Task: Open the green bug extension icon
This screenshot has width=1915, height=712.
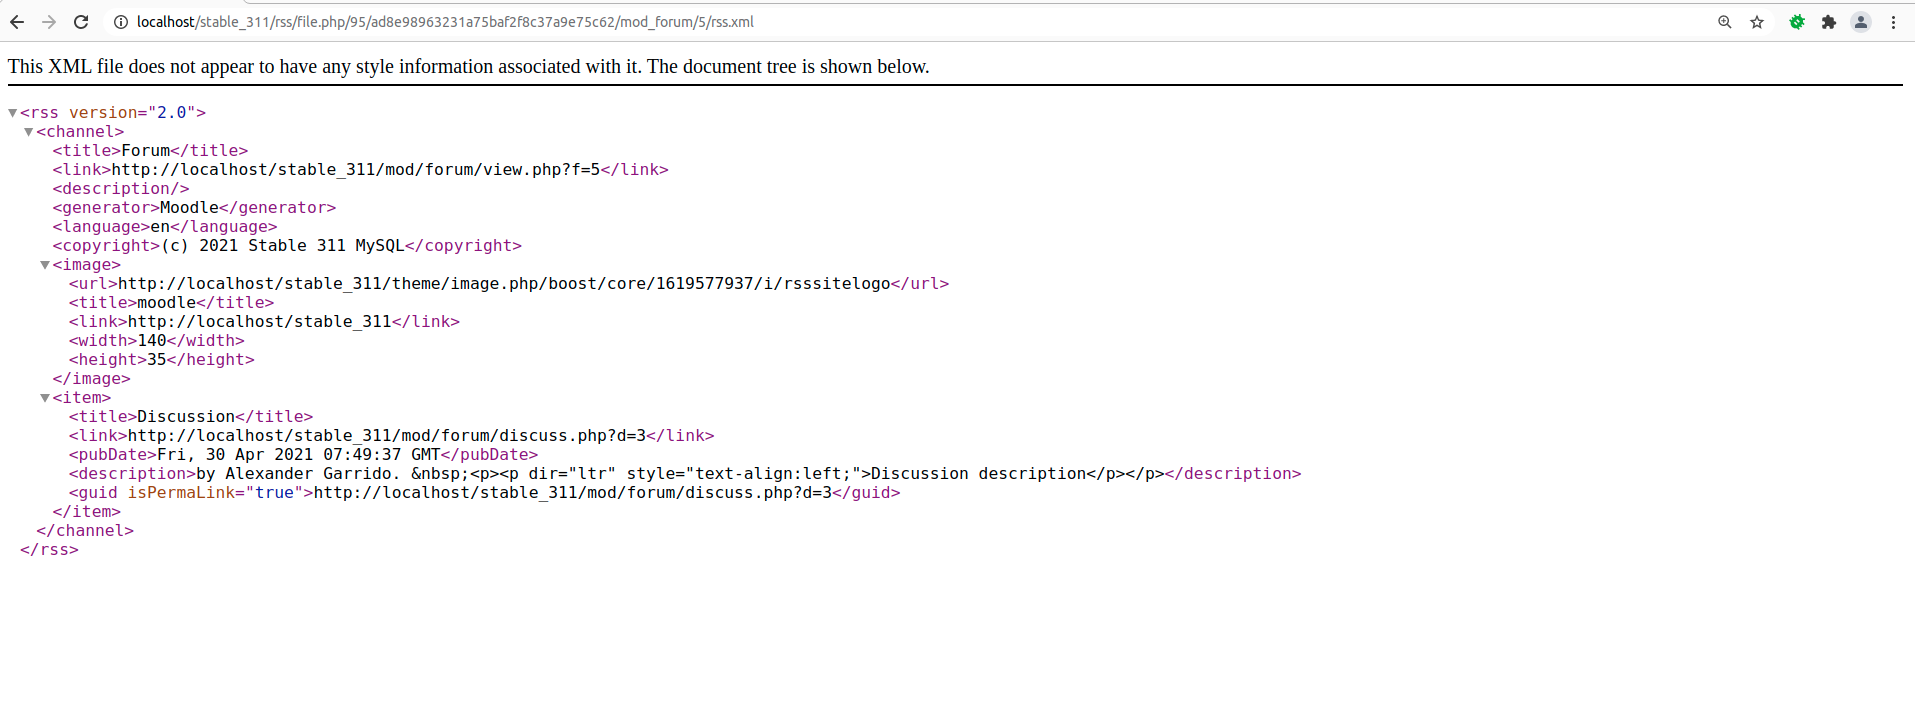Action: pyautogui.click(x=1797, y=22)
